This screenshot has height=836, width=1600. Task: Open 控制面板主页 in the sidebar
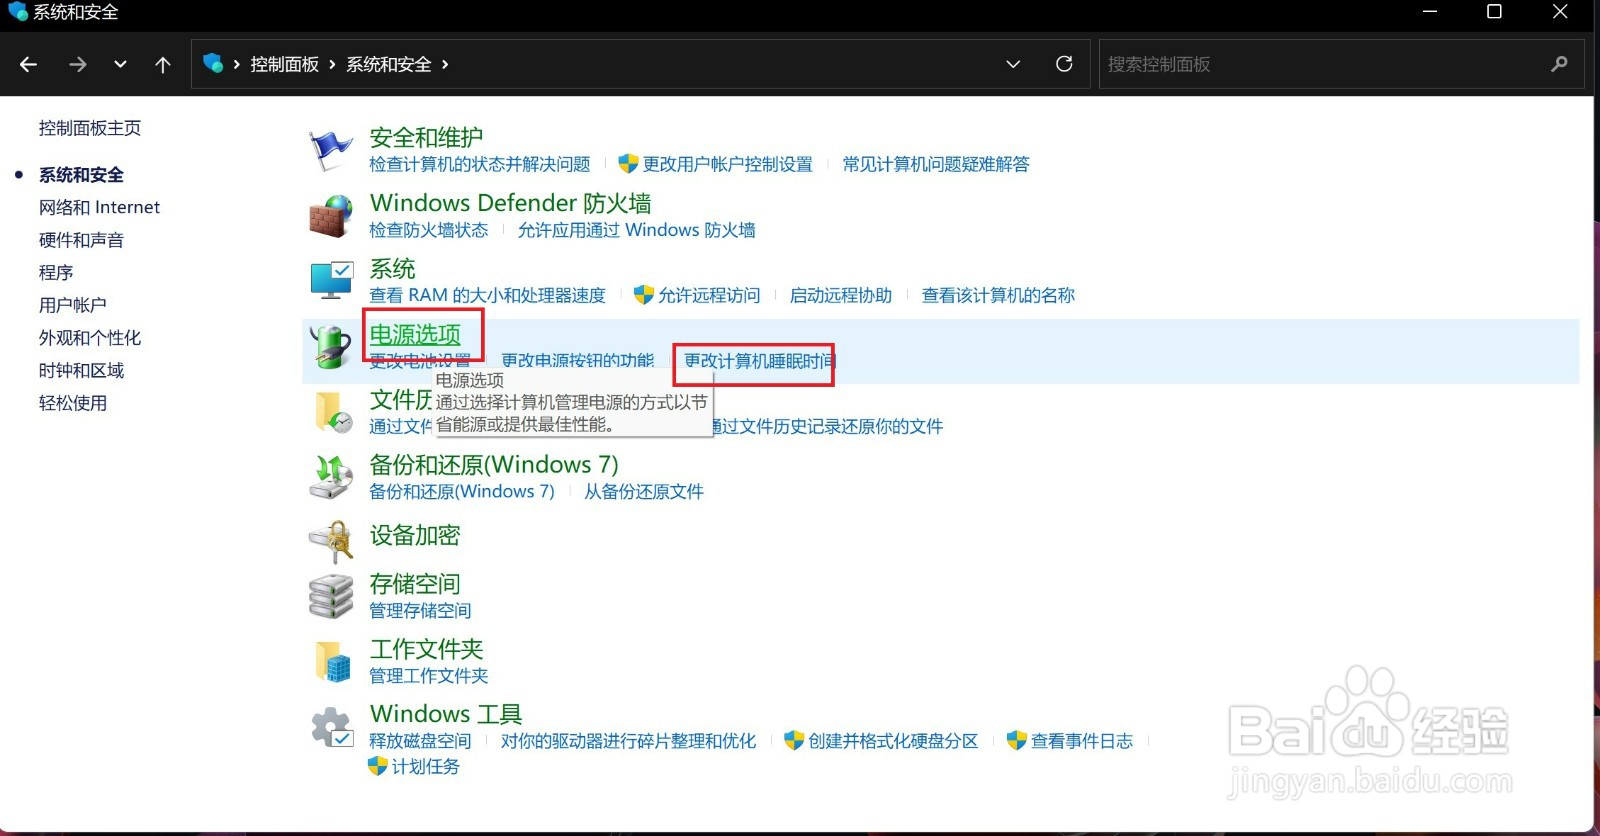pos(90,128)
